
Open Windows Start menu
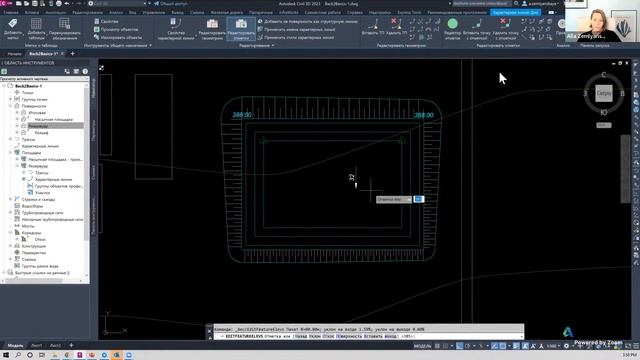coord(6,355)
